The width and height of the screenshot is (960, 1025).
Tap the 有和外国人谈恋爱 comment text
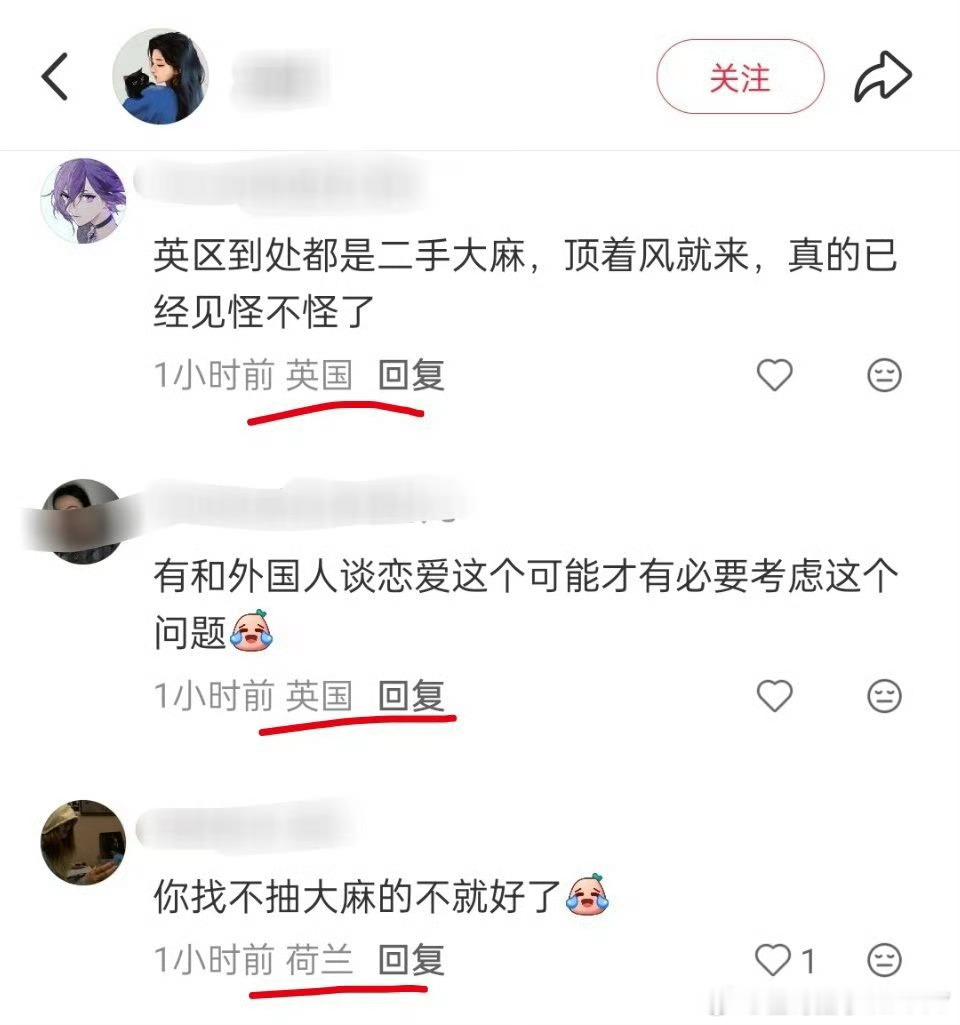coord(526,604)
